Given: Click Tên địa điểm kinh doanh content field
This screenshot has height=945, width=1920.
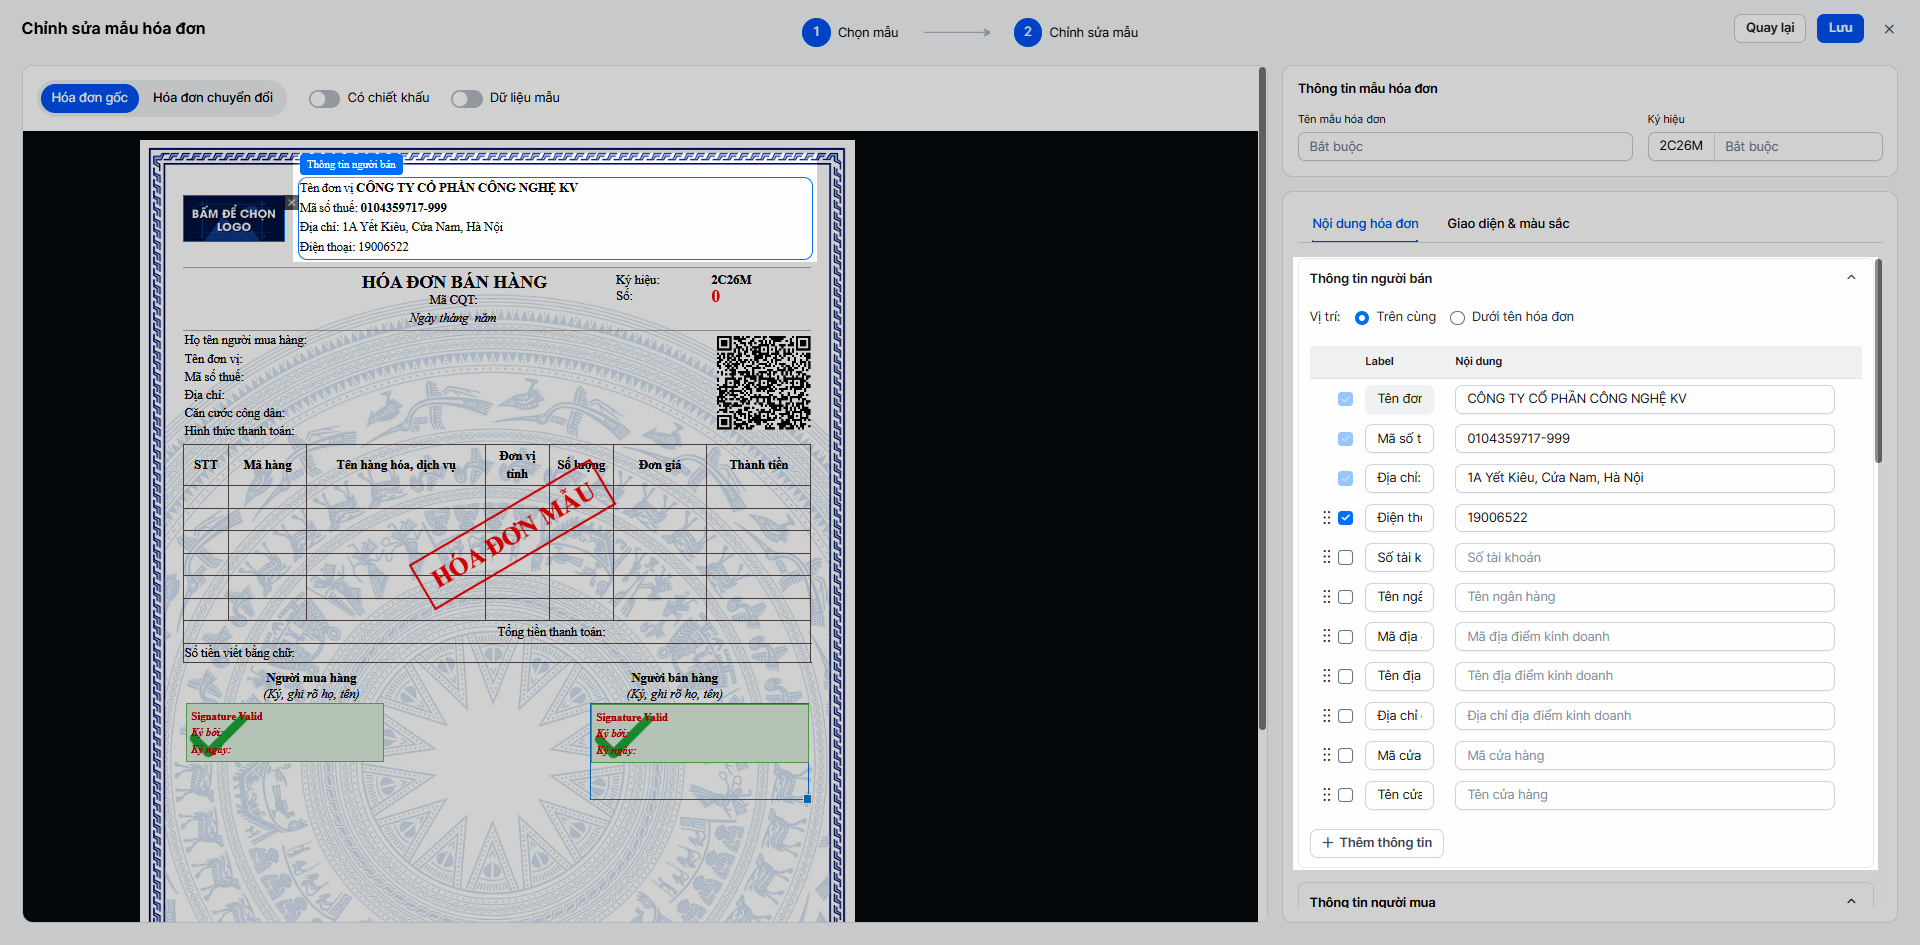Looking at the screenshot, I should point(1644,676).
